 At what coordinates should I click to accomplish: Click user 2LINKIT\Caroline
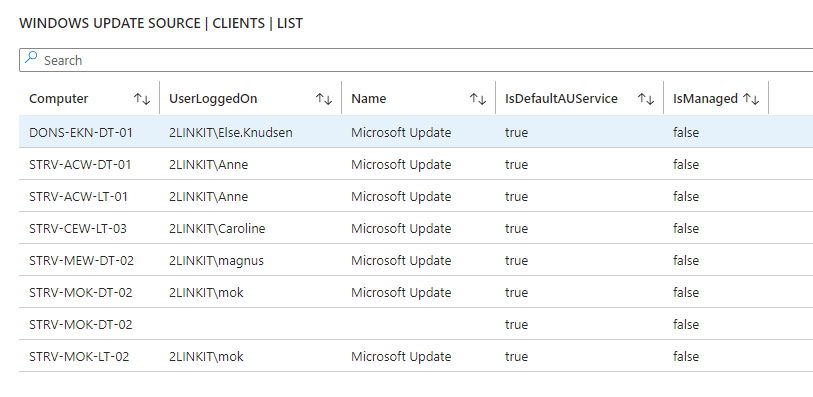tap(217, 229)
